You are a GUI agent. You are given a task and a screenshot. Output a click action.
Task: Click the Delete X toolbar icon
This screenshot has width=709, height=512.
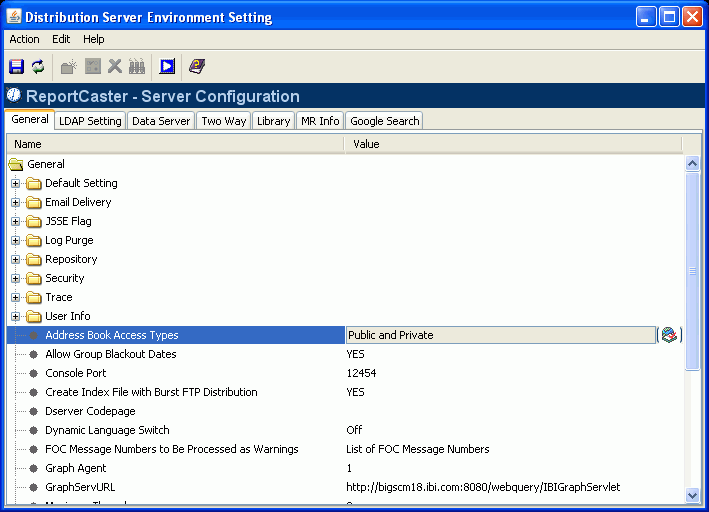click(x=115, y=66)
